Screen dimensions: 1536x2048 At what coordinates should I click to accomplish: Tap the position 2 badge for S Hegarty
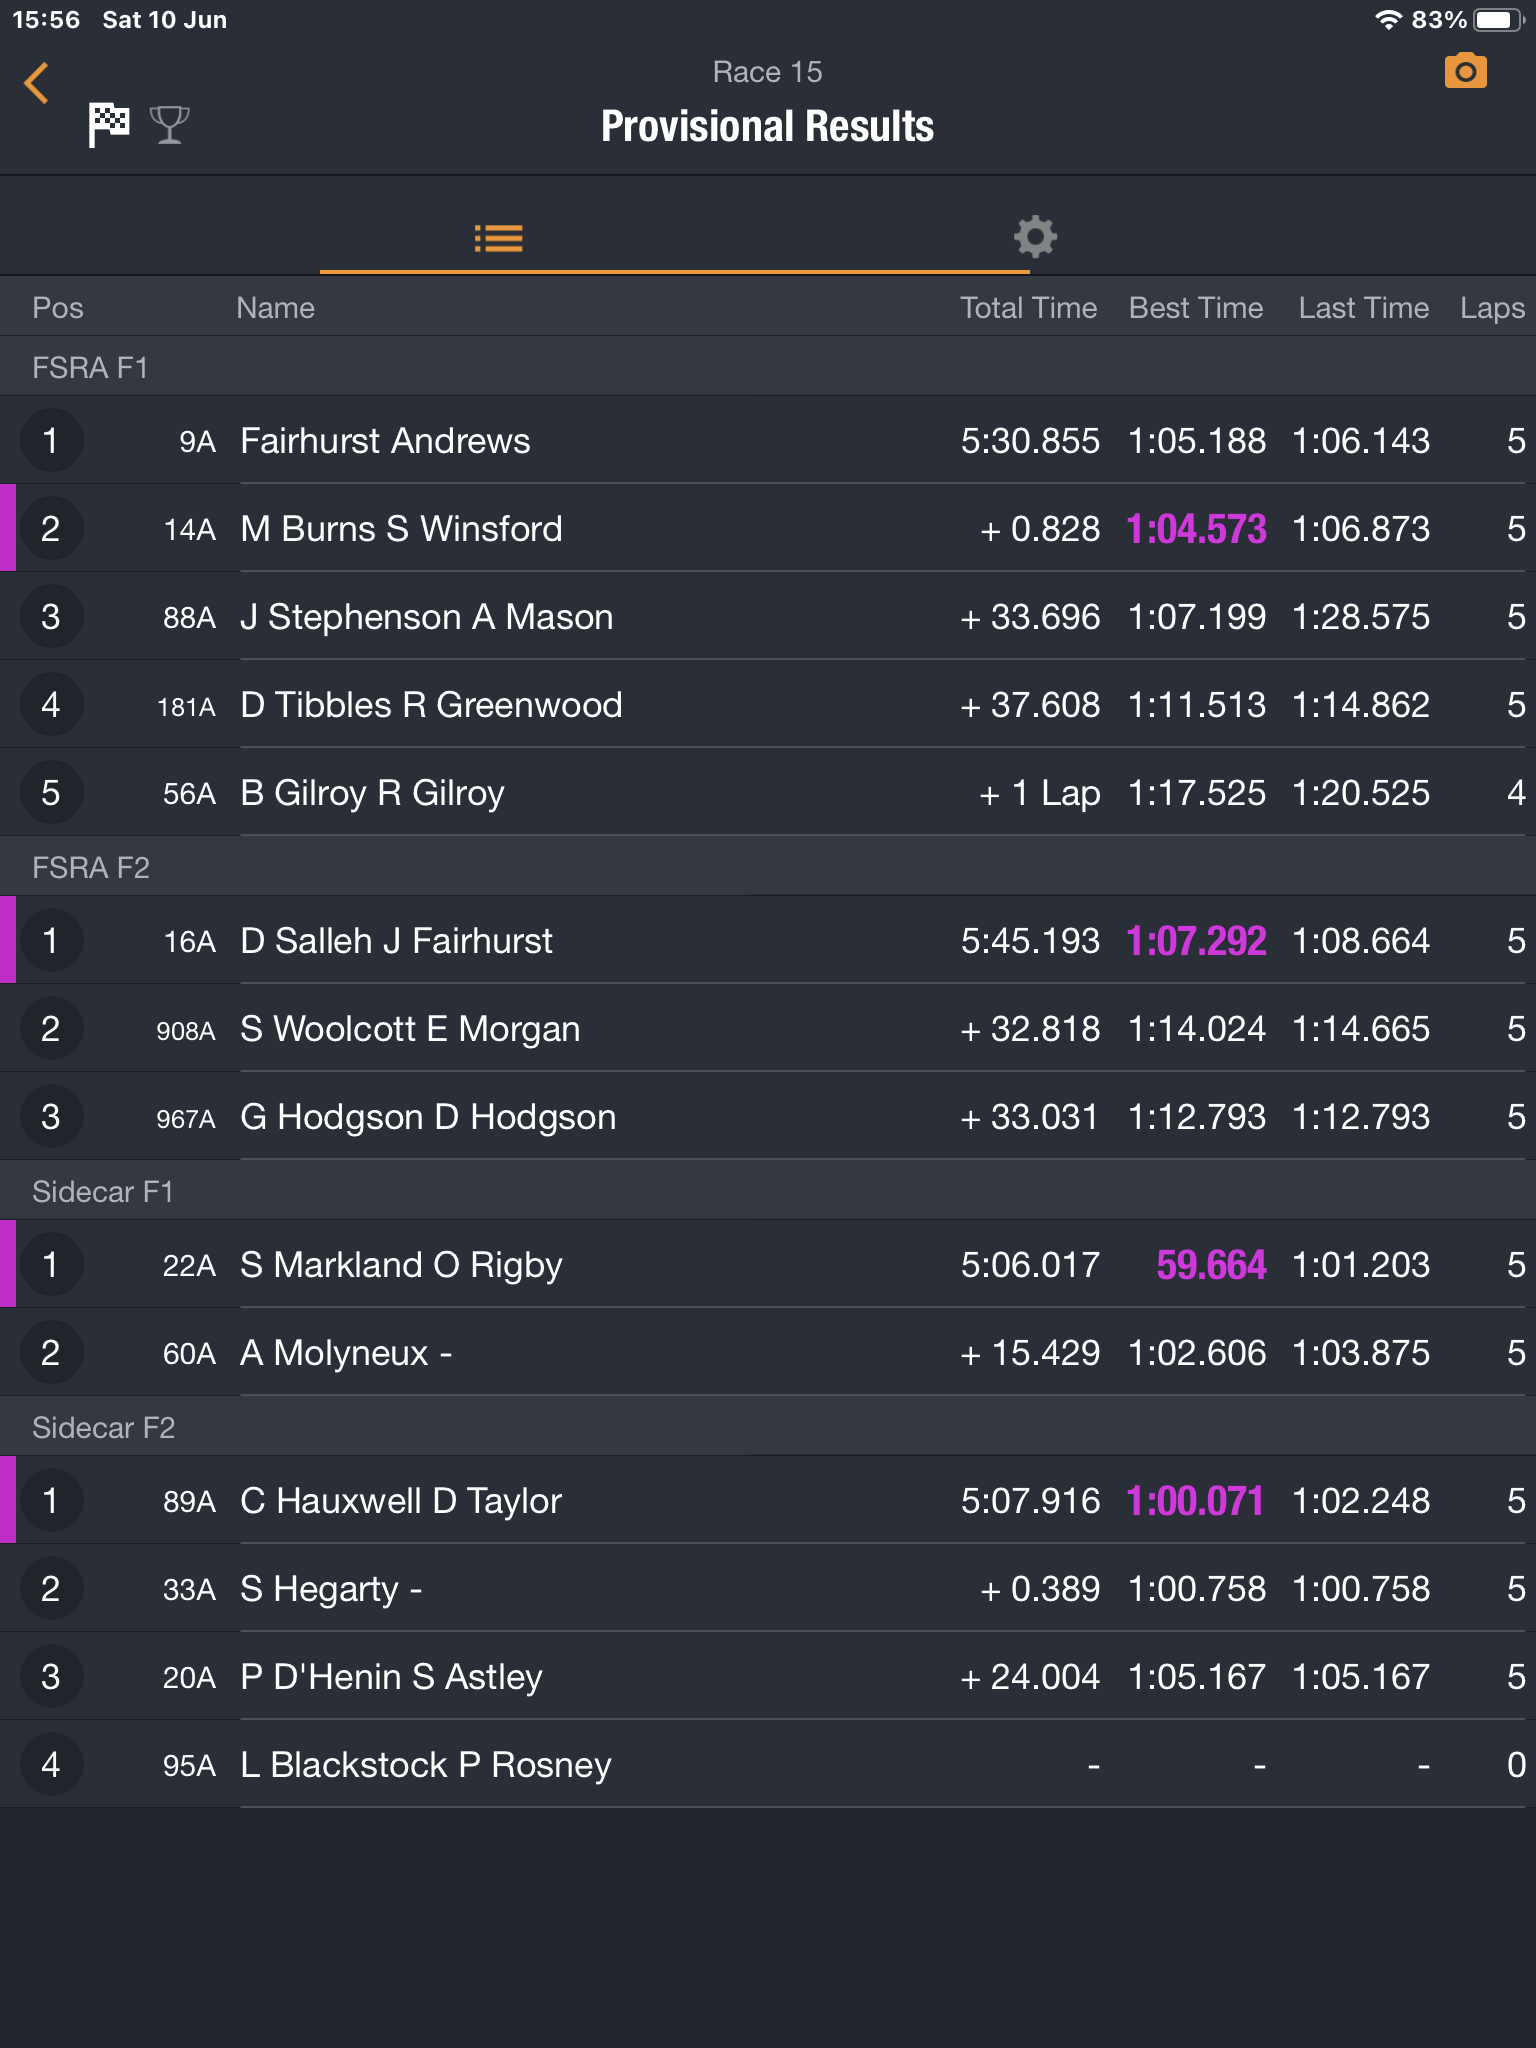point(51,1589)
